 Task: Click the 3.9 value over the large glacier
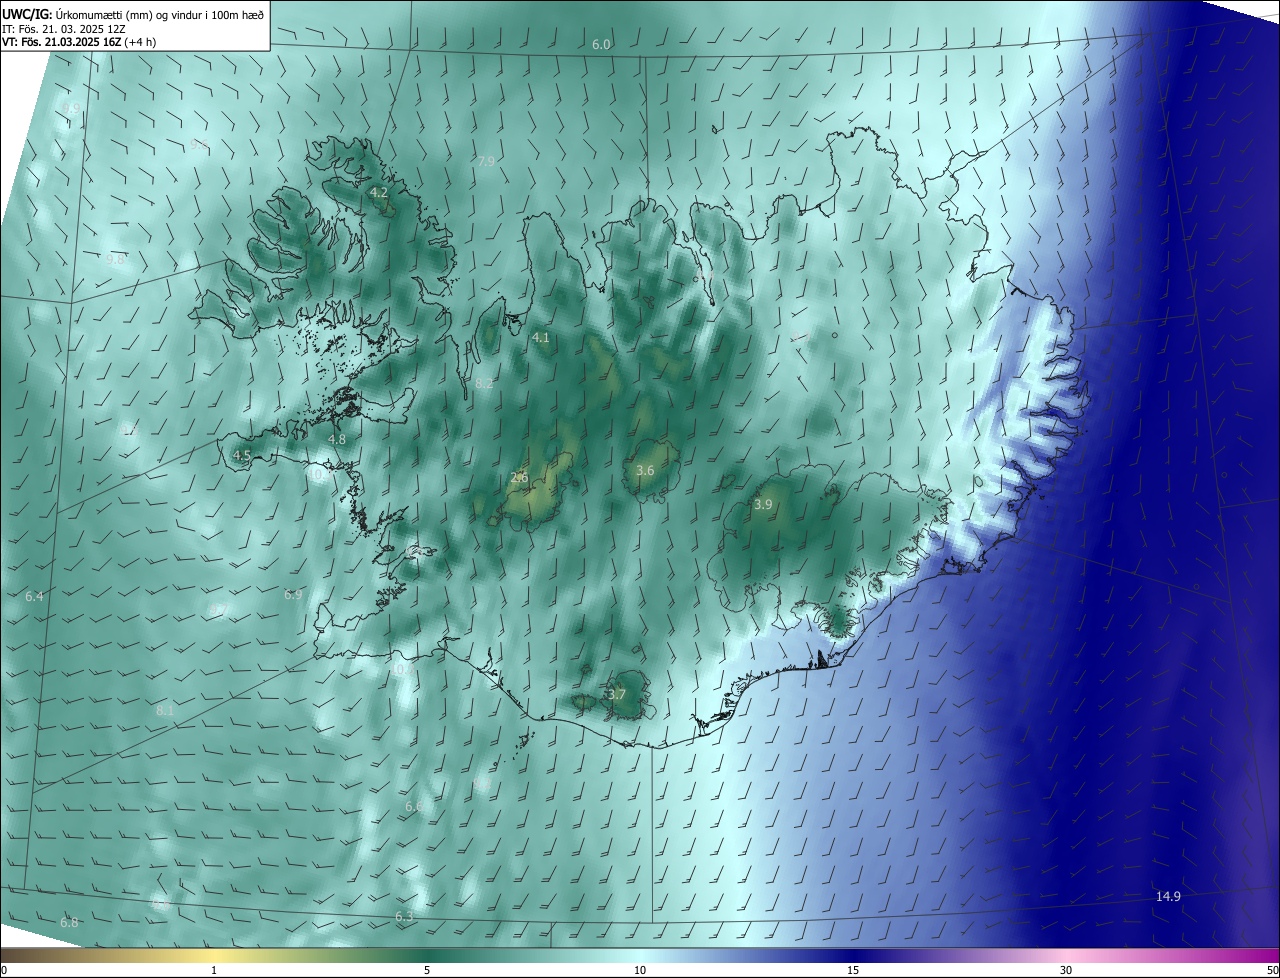tap(763, 505)
